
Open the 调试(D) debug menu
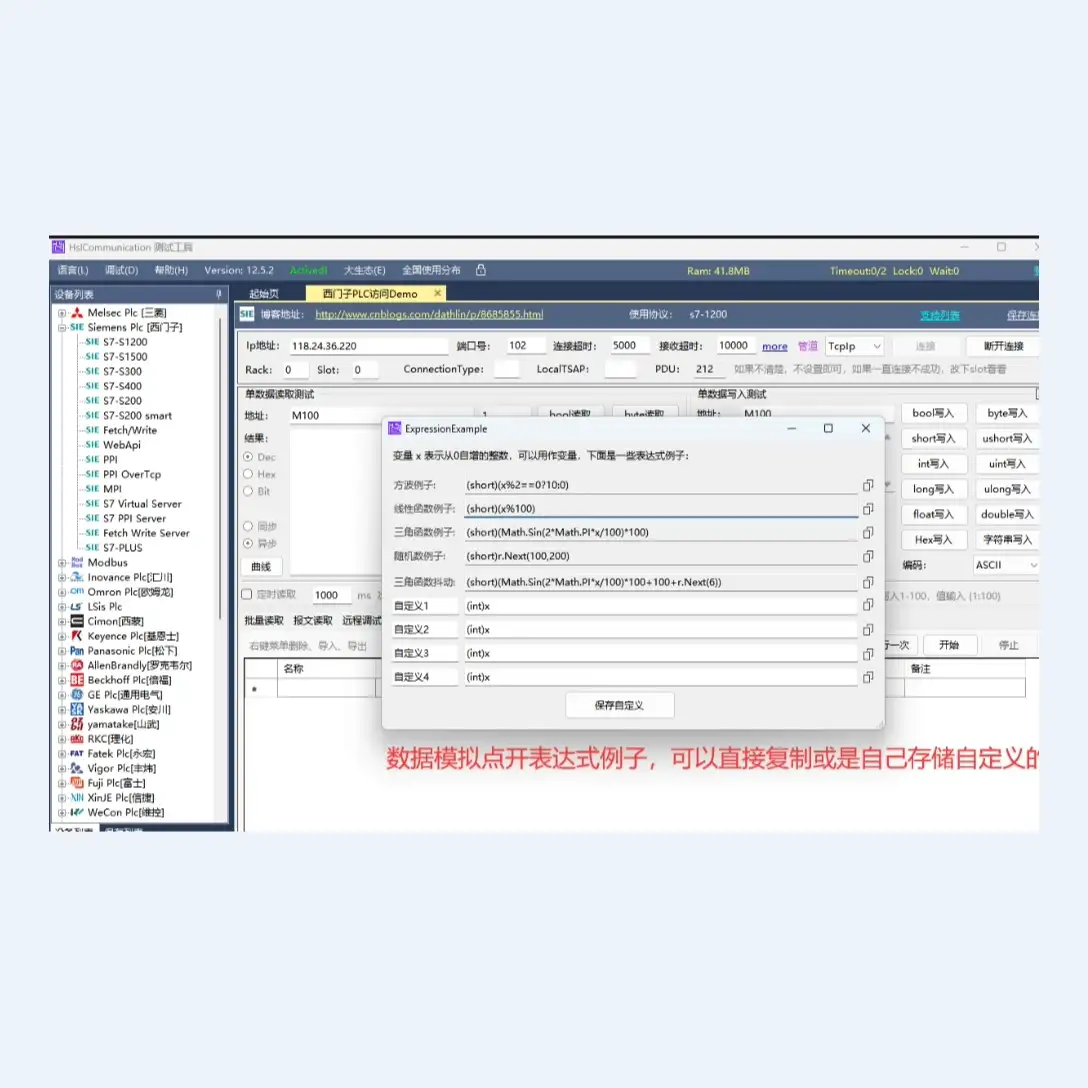121,271
